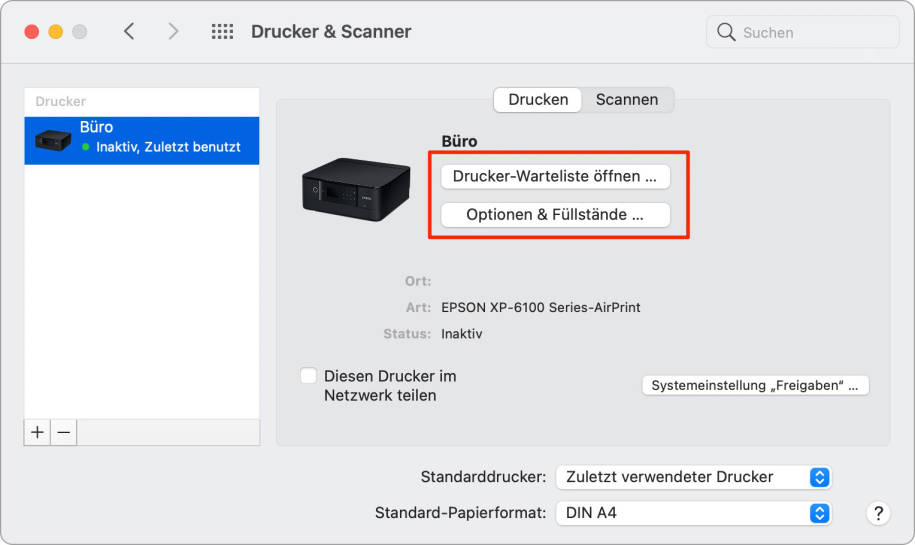Click the magnifying glass search icon
Screen dimensions: 915x545
click(726, 33)
